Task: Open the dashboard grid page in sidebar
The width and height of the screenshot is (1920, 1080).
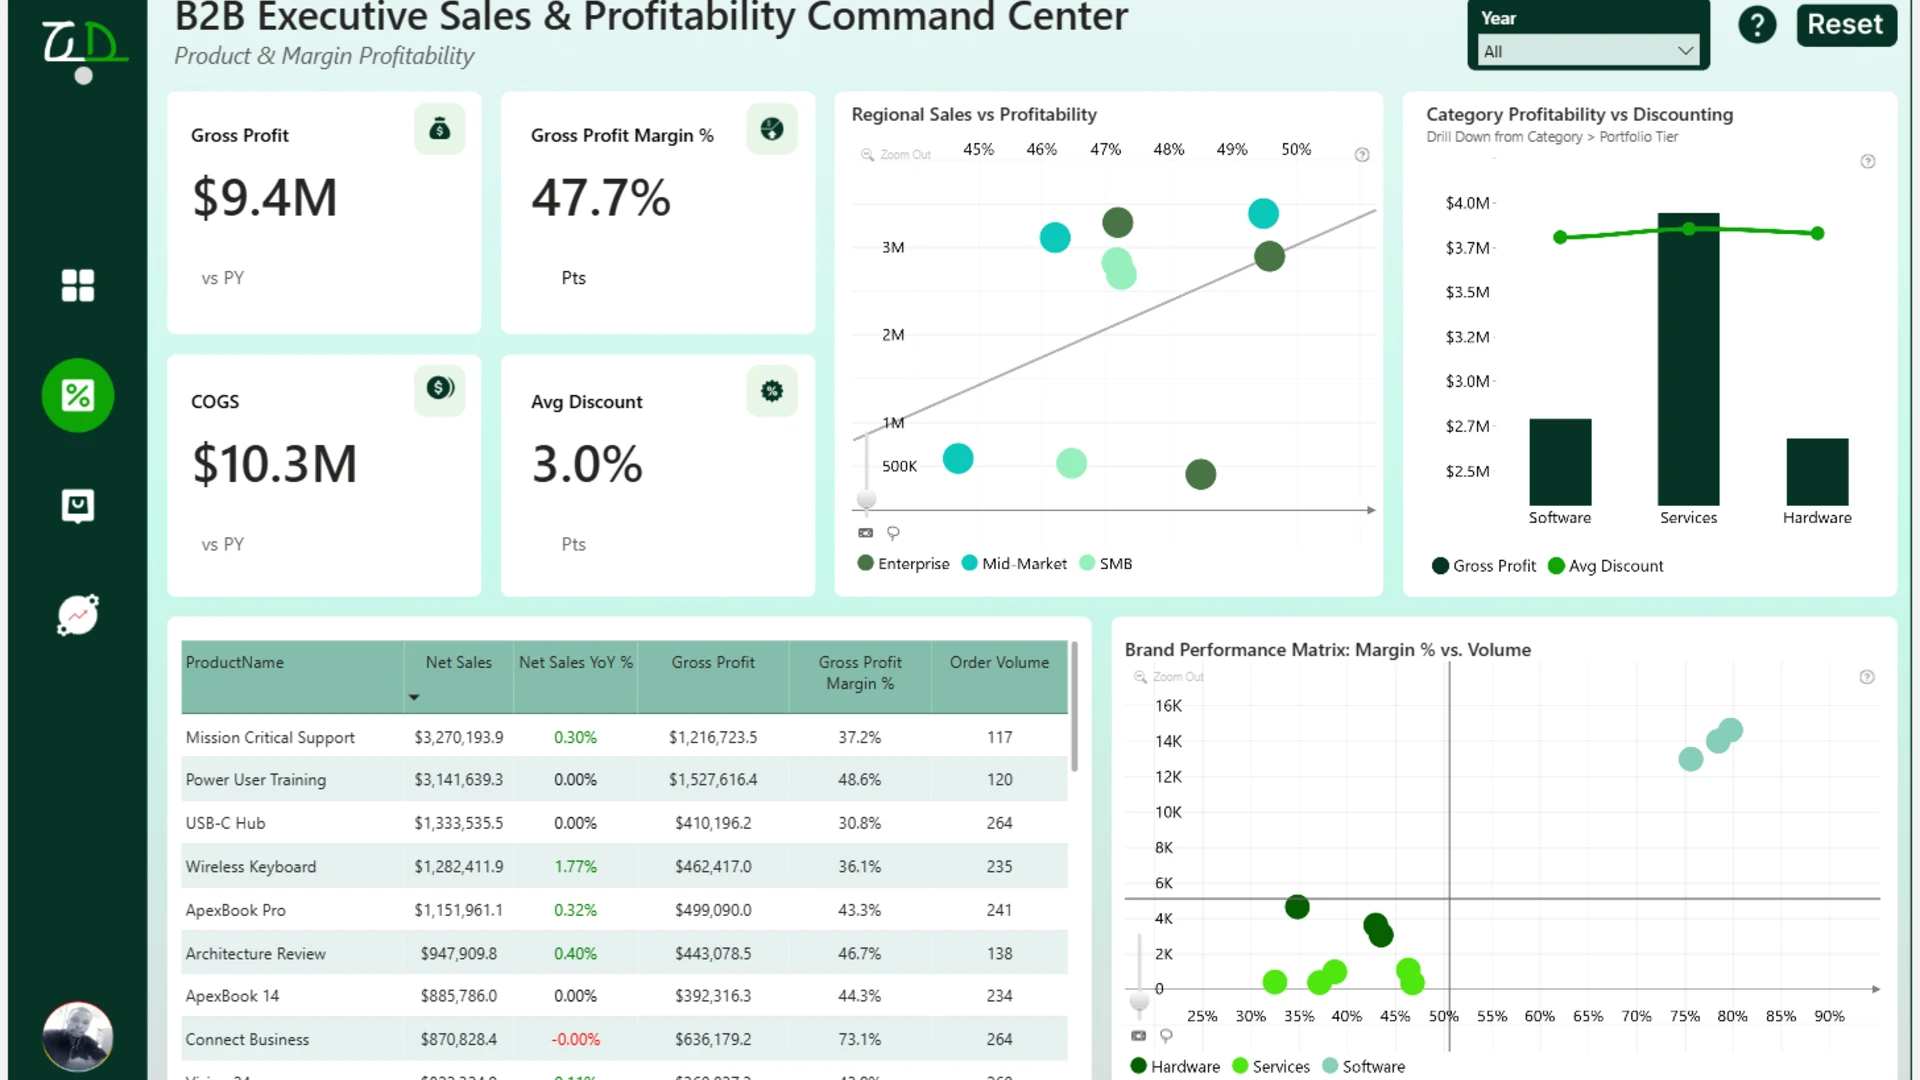Action: click(x=77, y=285)
